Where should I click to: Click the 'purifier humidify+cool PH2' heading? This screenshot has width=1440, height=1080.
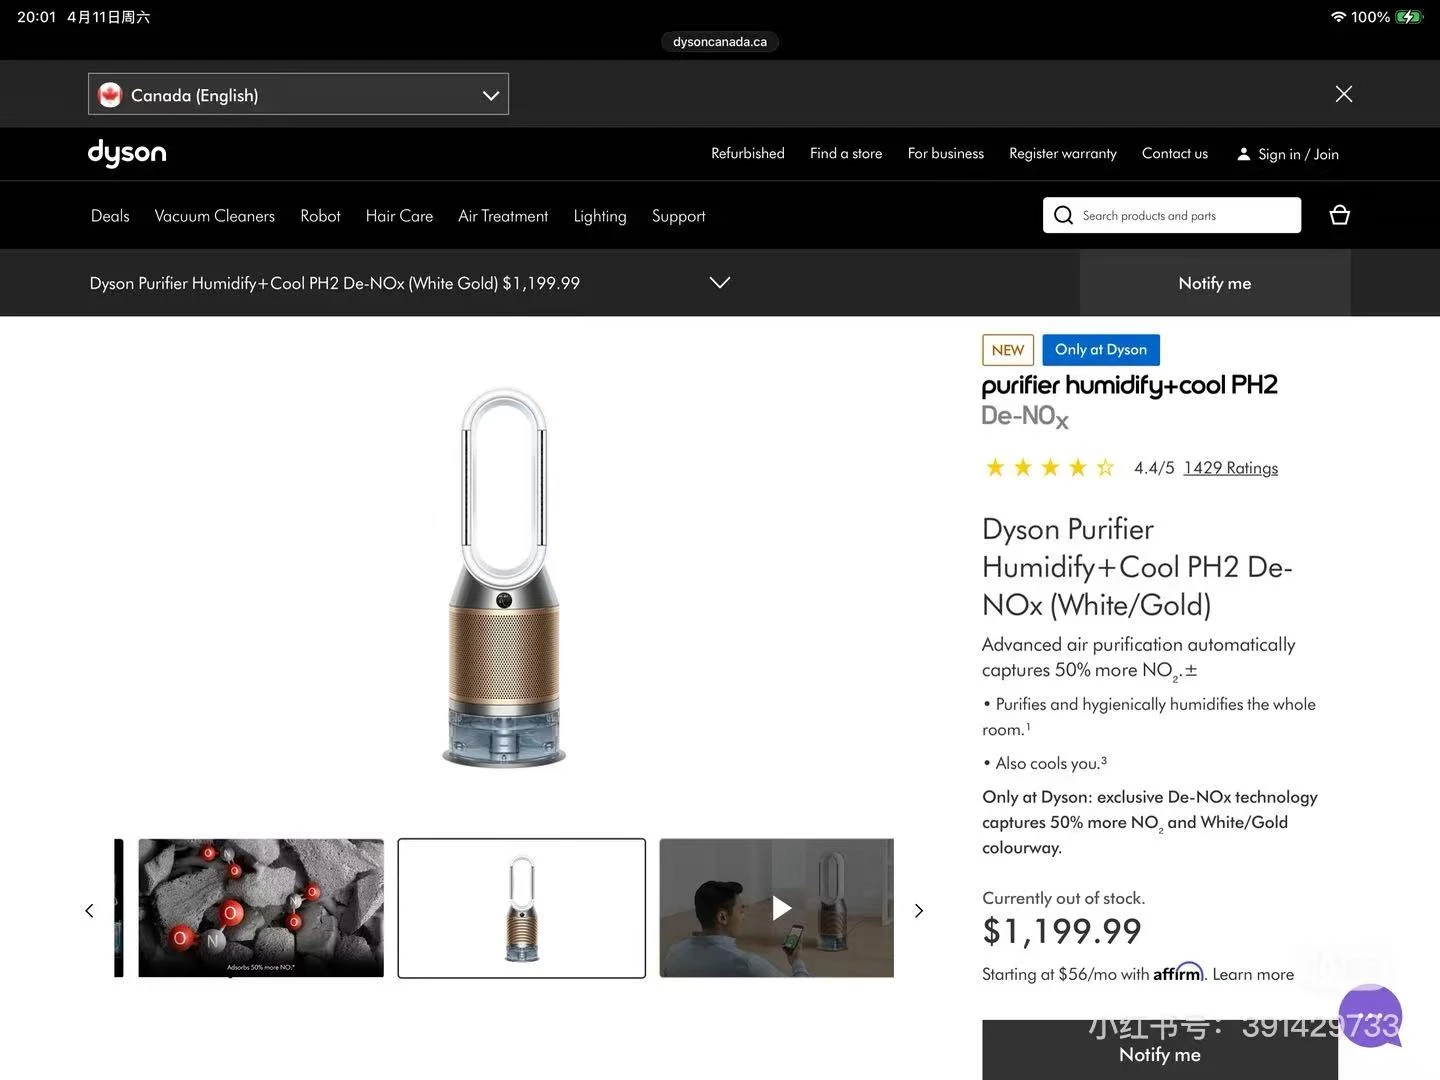tap(1130, 385)
